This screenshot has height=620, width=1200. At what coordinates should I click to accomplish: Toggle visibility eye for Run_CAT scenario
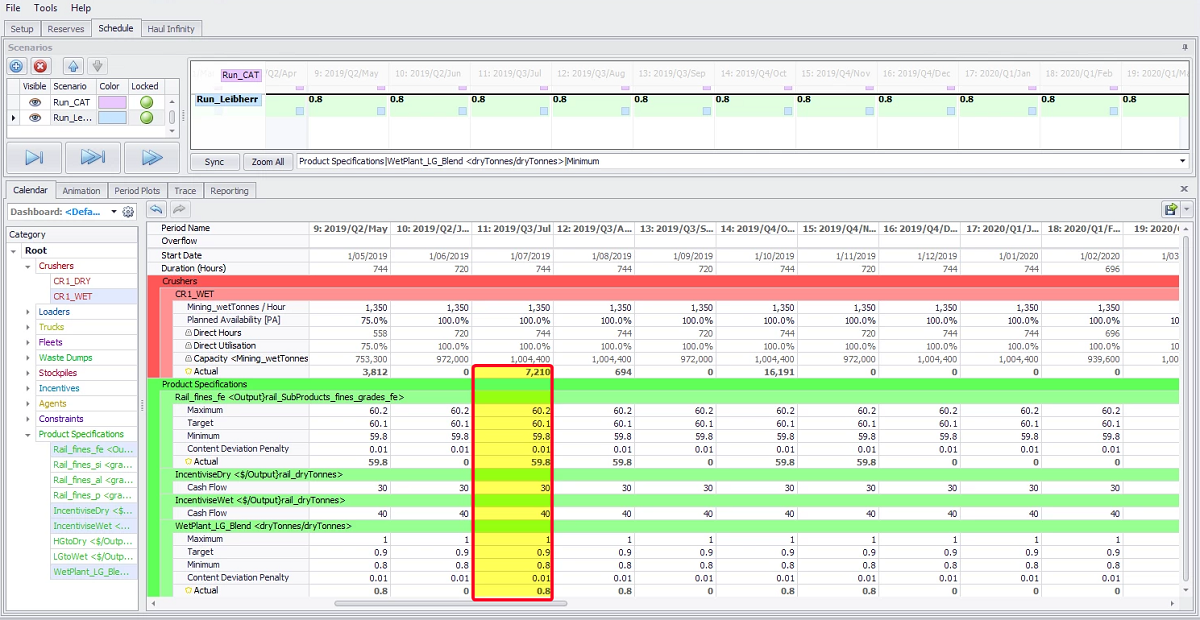[x=35, y=102]
